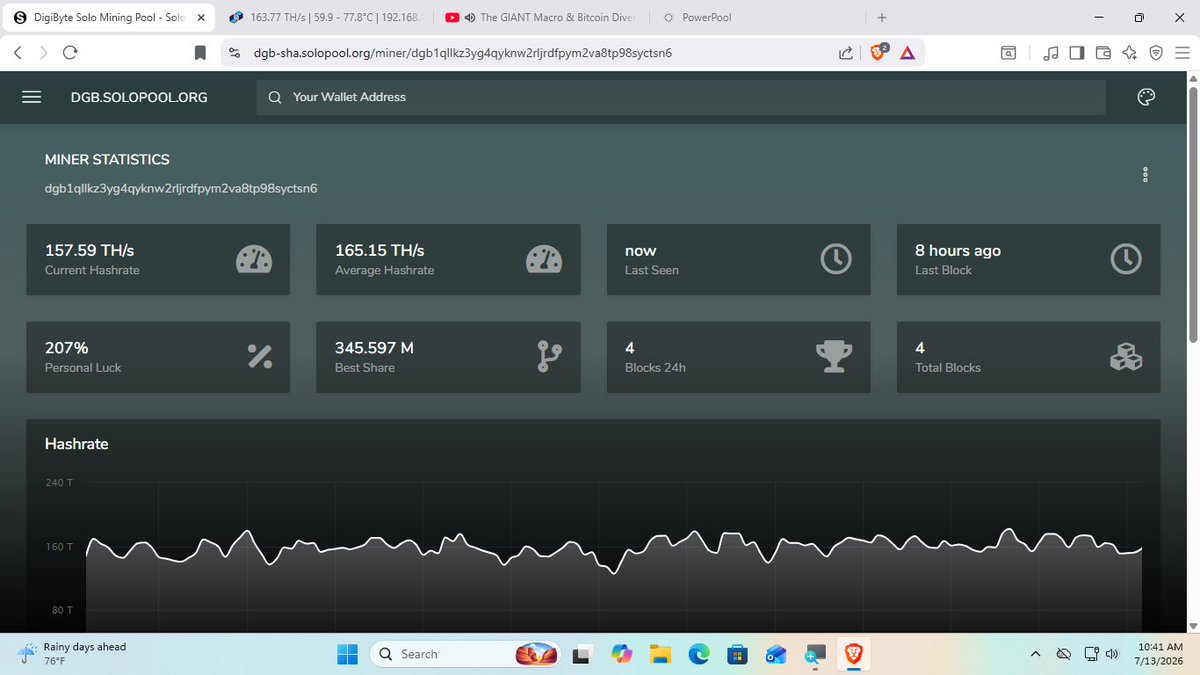Switch to the PowerPool tab
Screen dimensions: 1200x675
coord(758,17)
